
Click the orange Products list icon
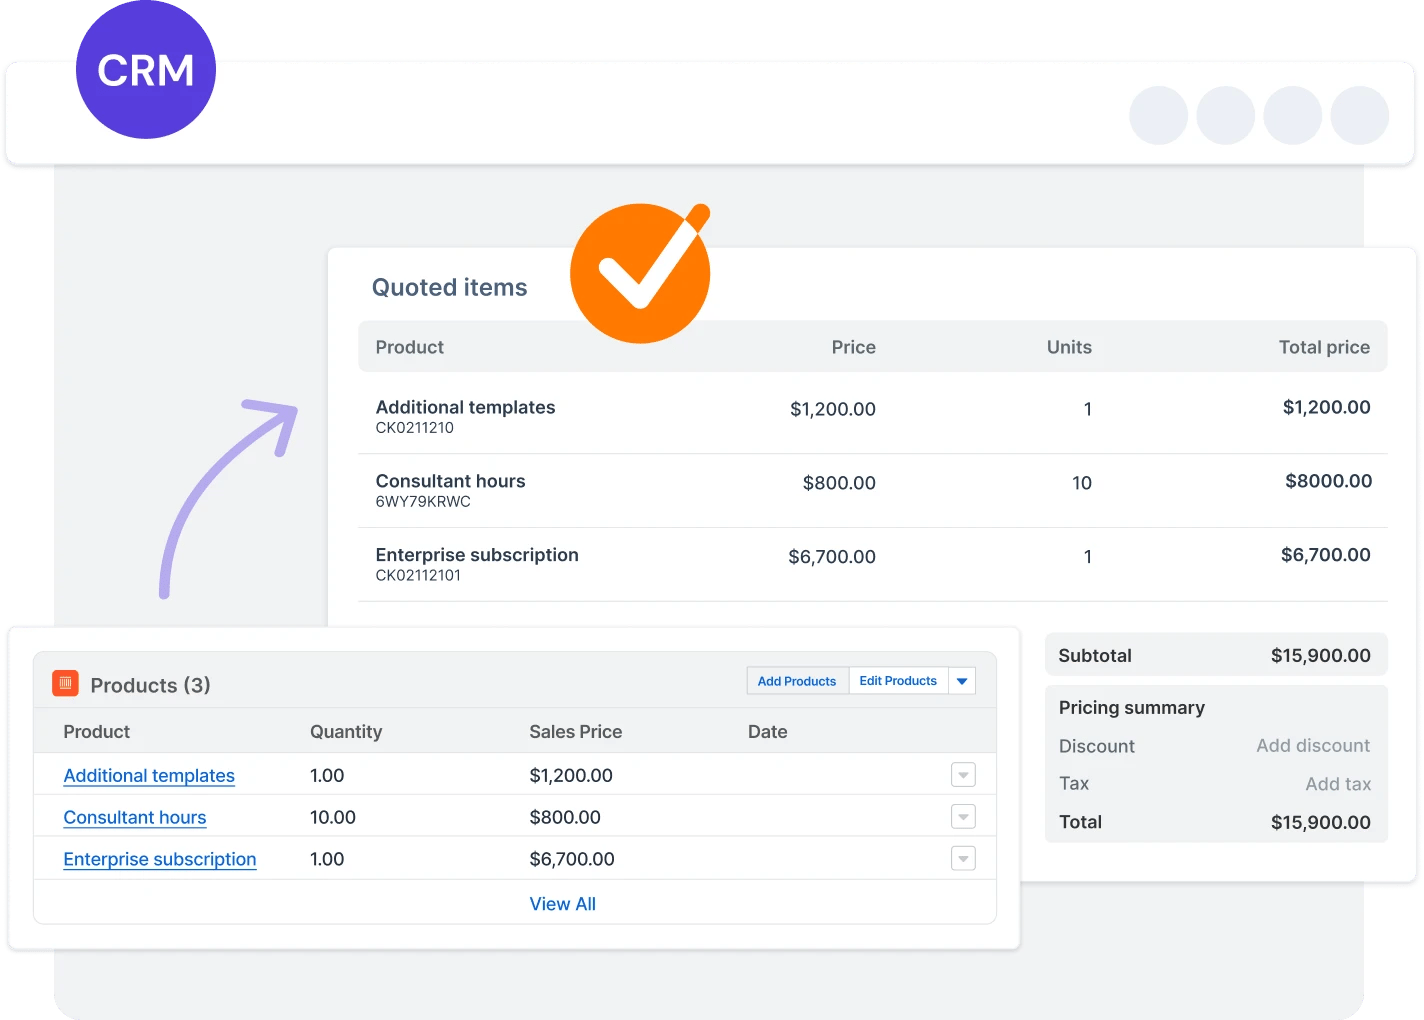pos(65,683)
